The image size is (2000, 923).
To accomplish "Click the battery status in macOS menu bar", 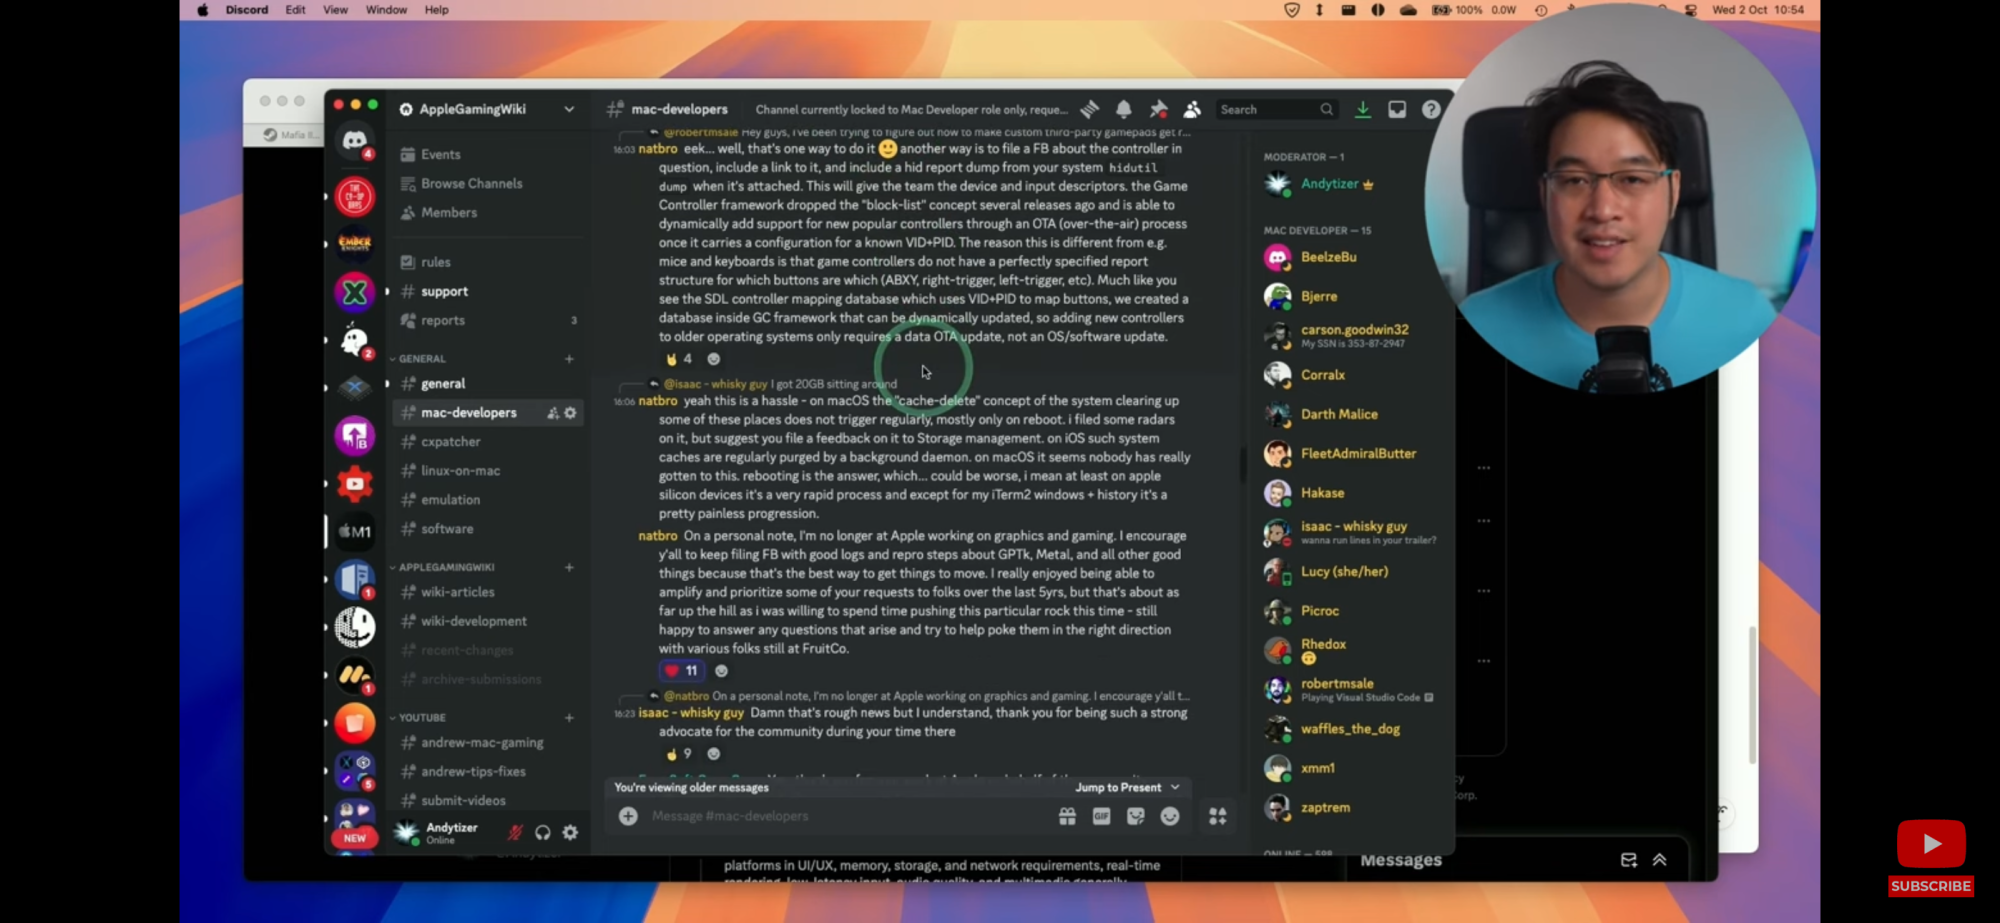I will pyautogui.click(x=1456, y=10).
